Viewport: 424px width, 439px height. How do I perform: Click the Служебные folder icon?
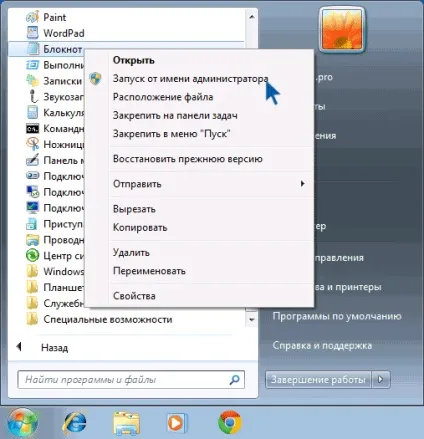(x=32, y=303)
